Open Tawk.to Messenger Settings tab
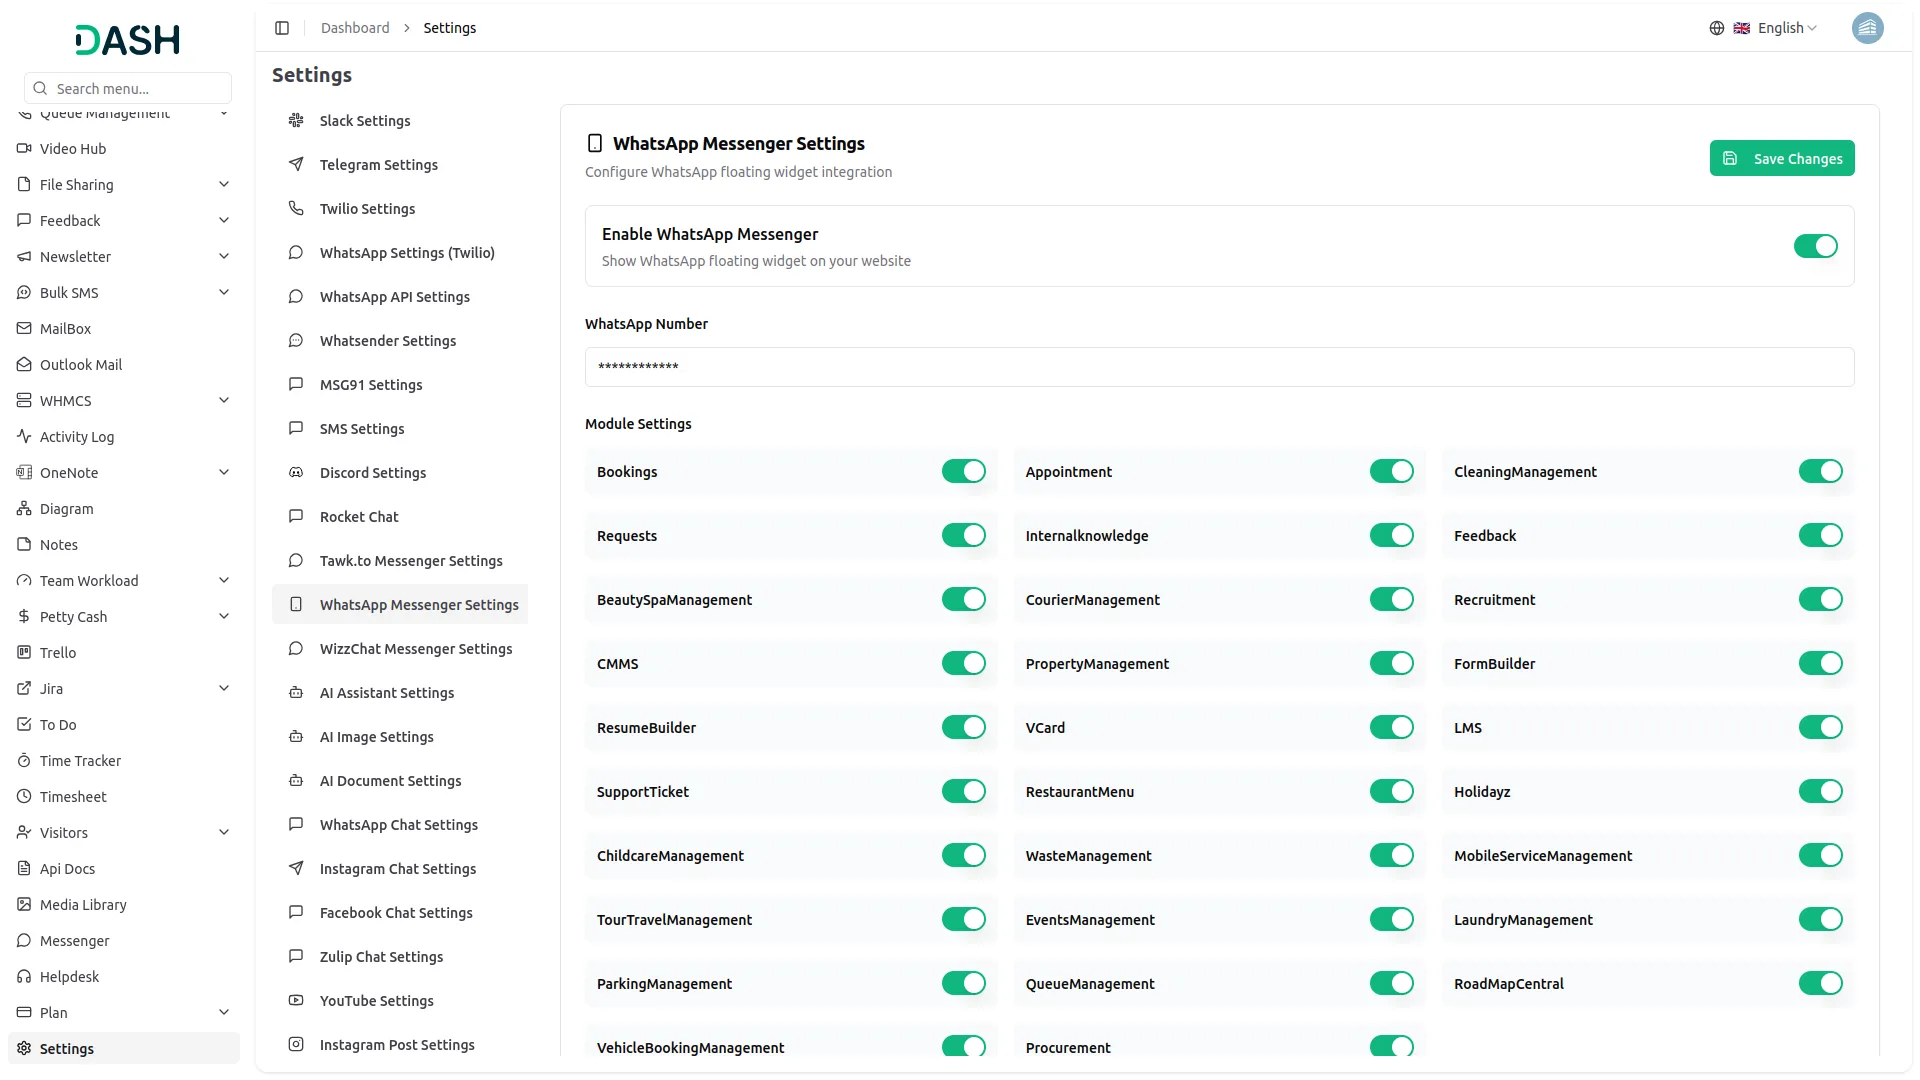1920x1080 pixels. point(410,561)
